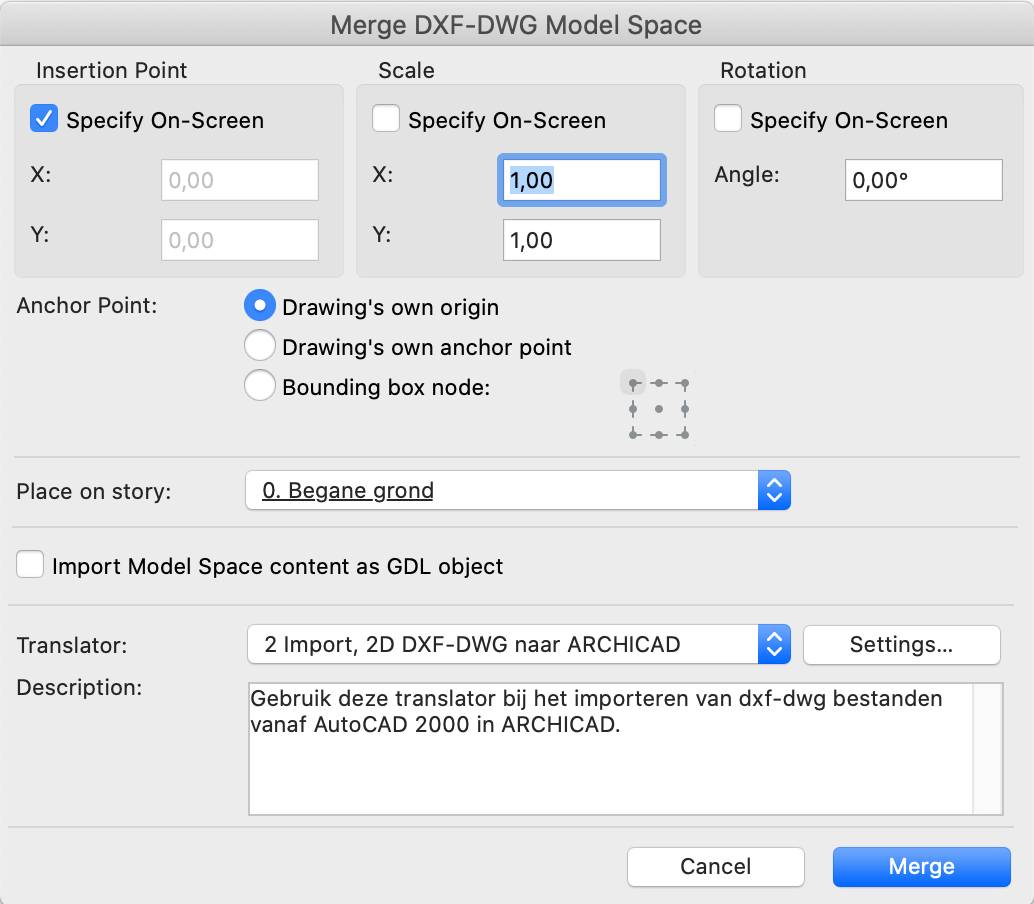Select the top-left bounding box node
The image size is (1034, 904).
coord(633,383)
